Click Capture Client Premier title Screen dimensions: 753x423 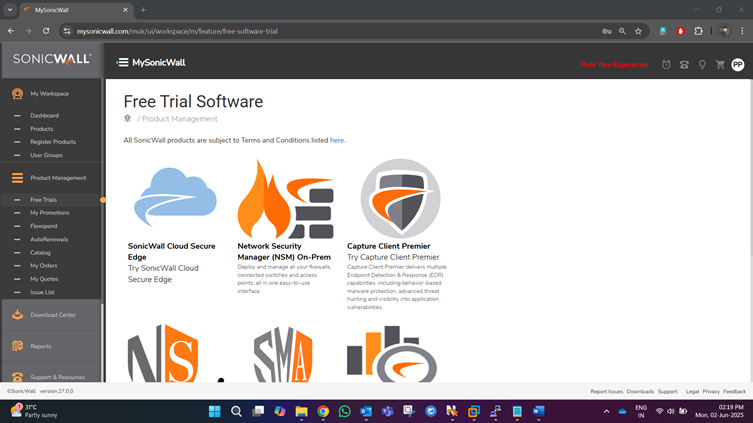tap(389, 246)
